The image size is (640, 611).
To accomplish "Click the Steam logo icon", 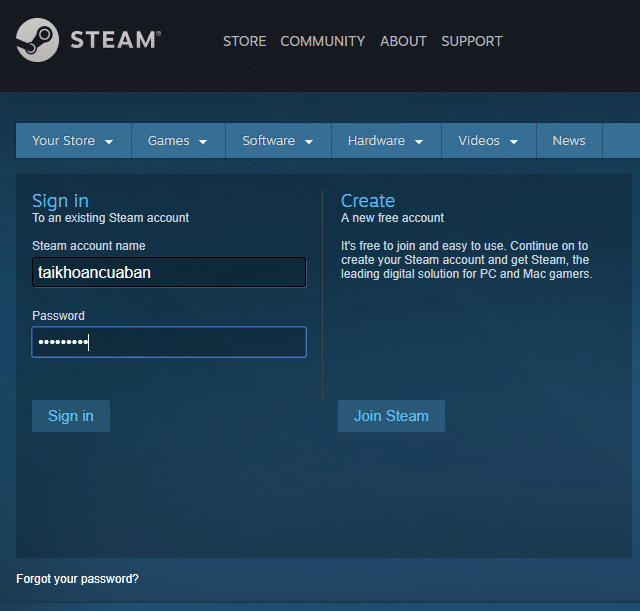I will [x=37, y=40].
